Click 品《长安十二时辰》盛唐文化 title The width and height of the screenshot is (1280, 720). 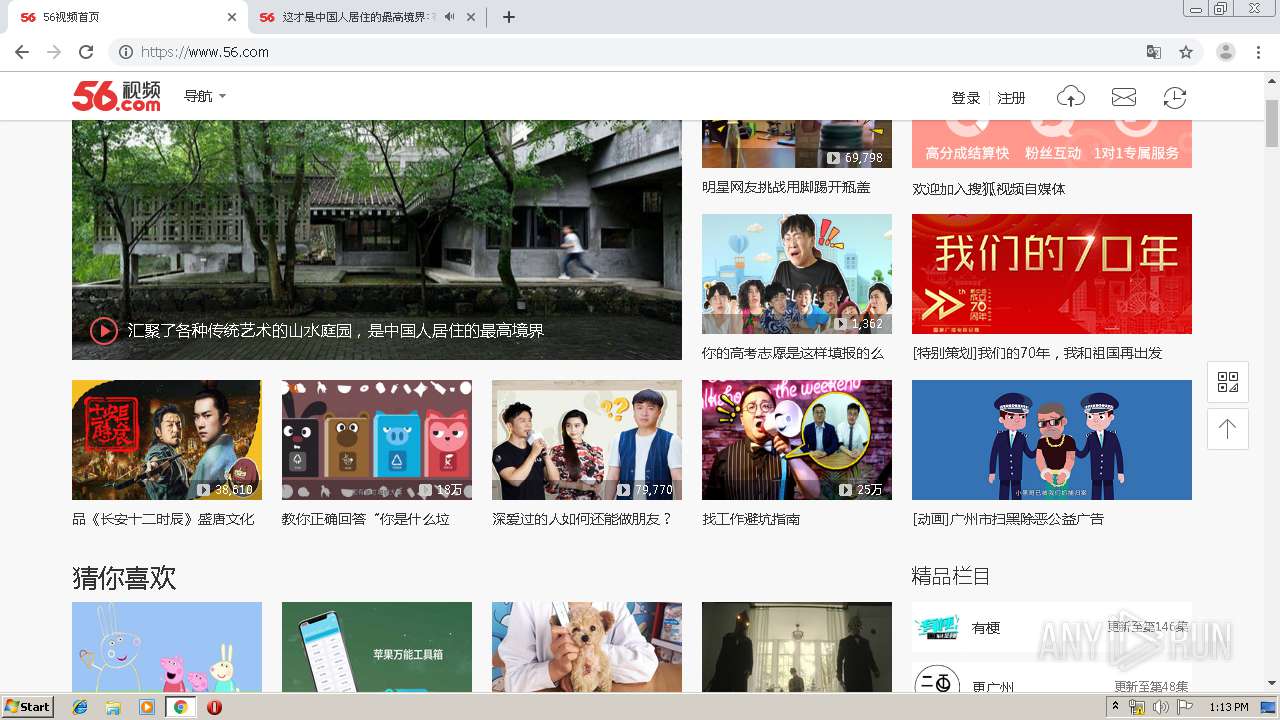click(x=163, y=519)
